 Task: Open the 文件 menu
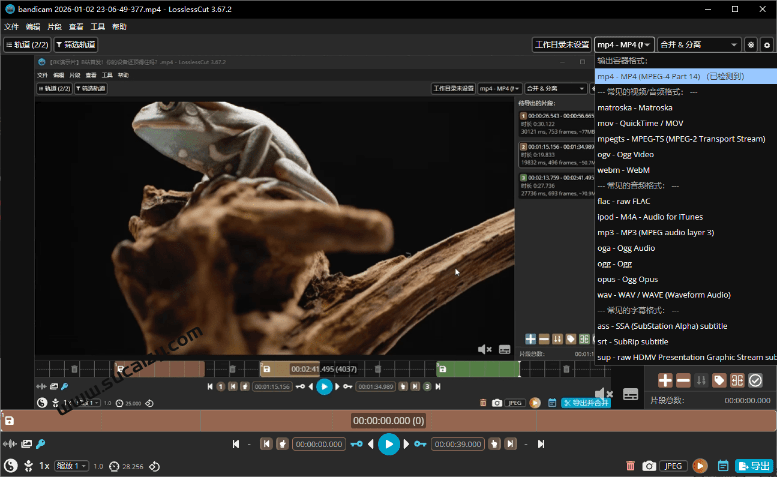click(11, 27)
